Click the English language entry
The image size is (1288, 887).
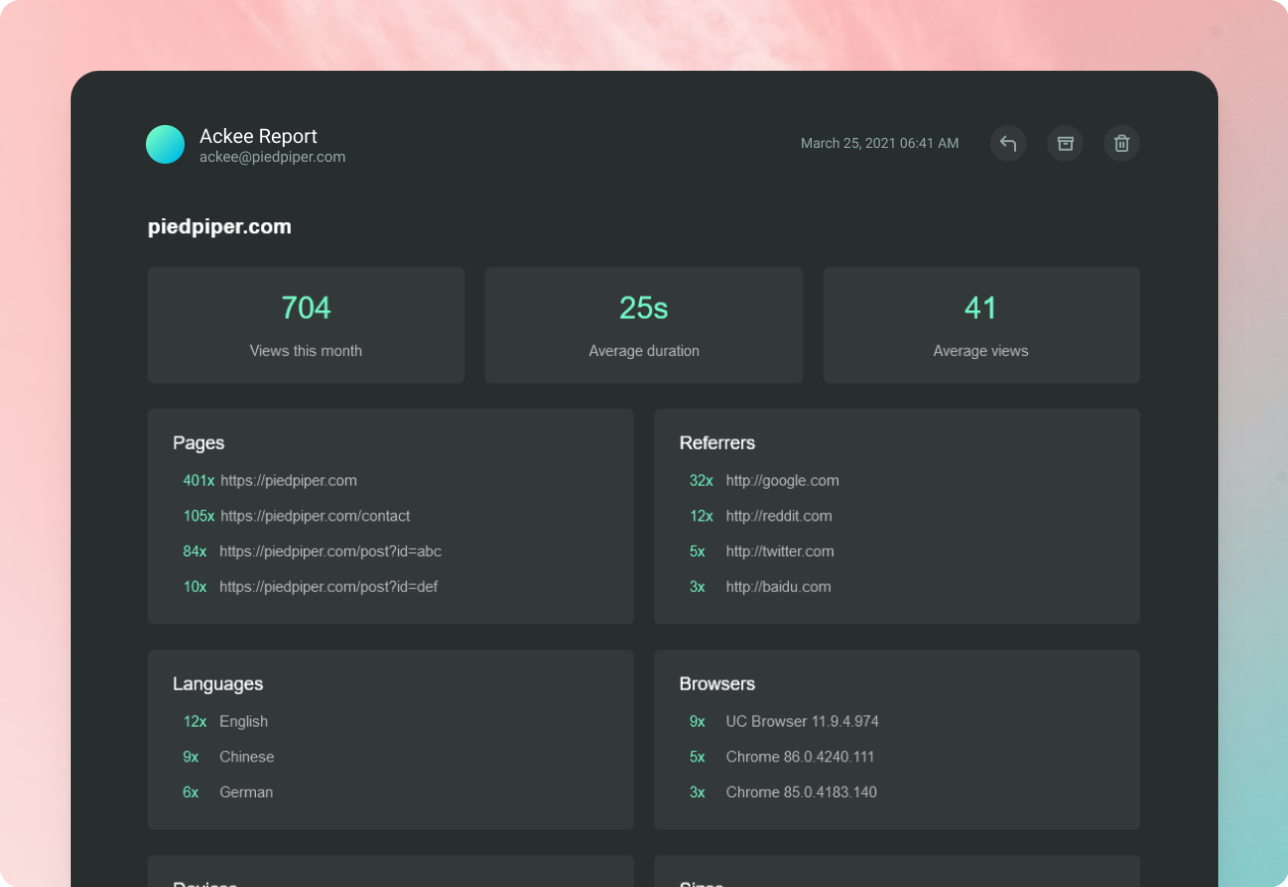point(244,722)
